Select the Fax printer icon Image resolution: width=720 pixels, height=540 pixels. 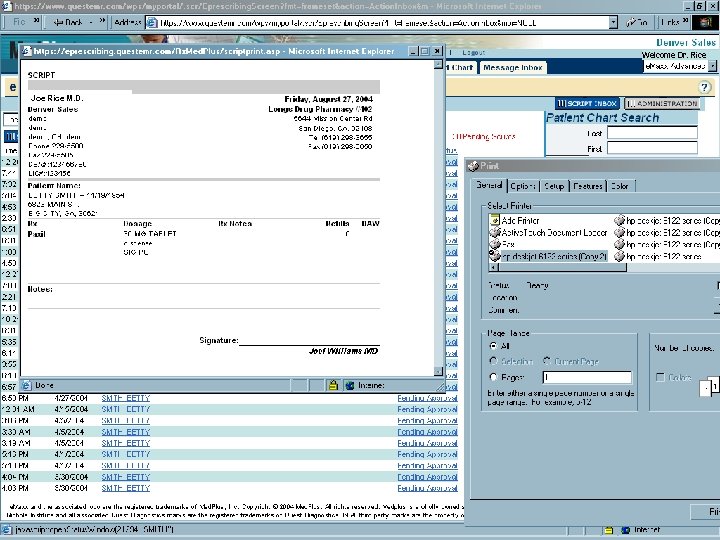click(x=495, y=244)
